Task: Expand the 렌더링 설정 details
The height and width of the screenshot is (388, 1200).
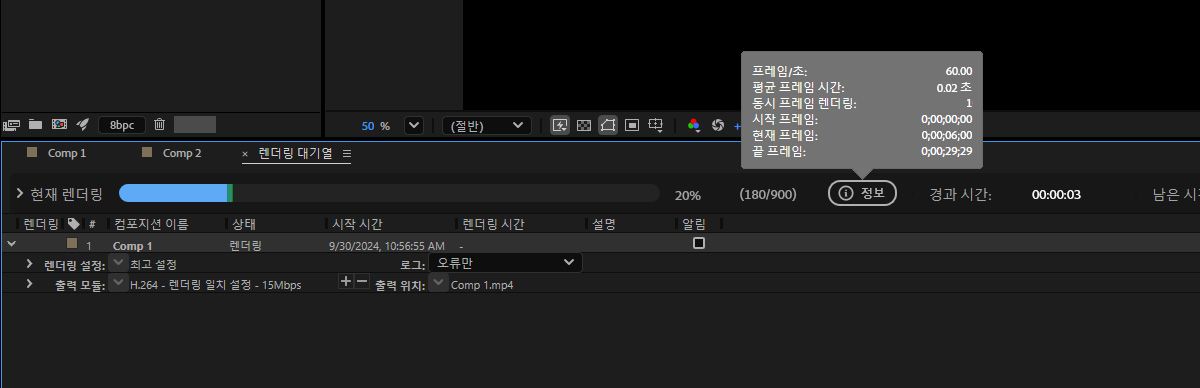Action: (30, 264)
